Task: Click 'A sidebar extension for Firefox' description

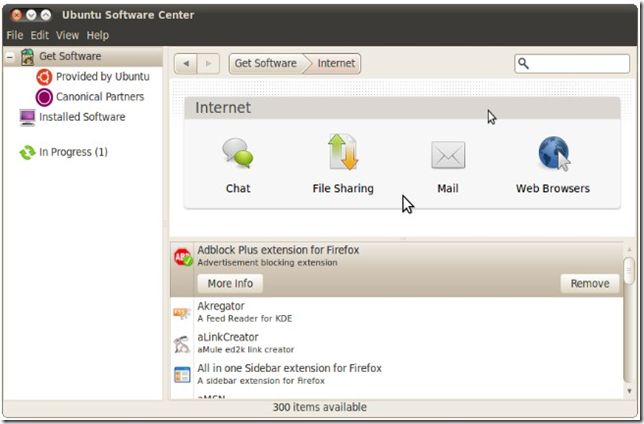Action: pyautogui.click(x=261, y=381)
